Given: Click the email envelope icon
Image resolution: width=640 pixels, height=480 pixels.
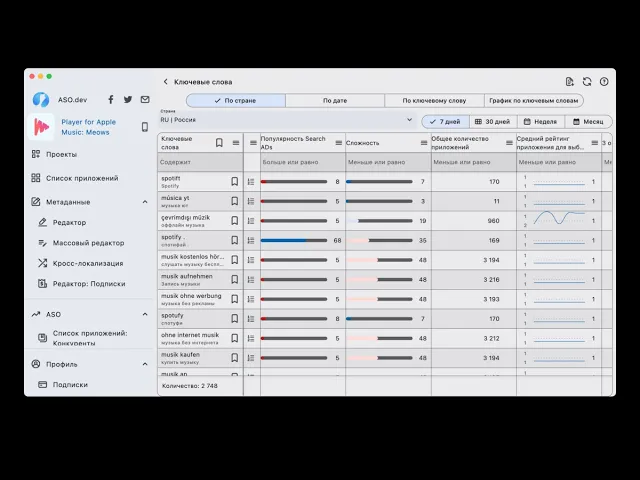Looking at the screenshot, I should (145, 99).
